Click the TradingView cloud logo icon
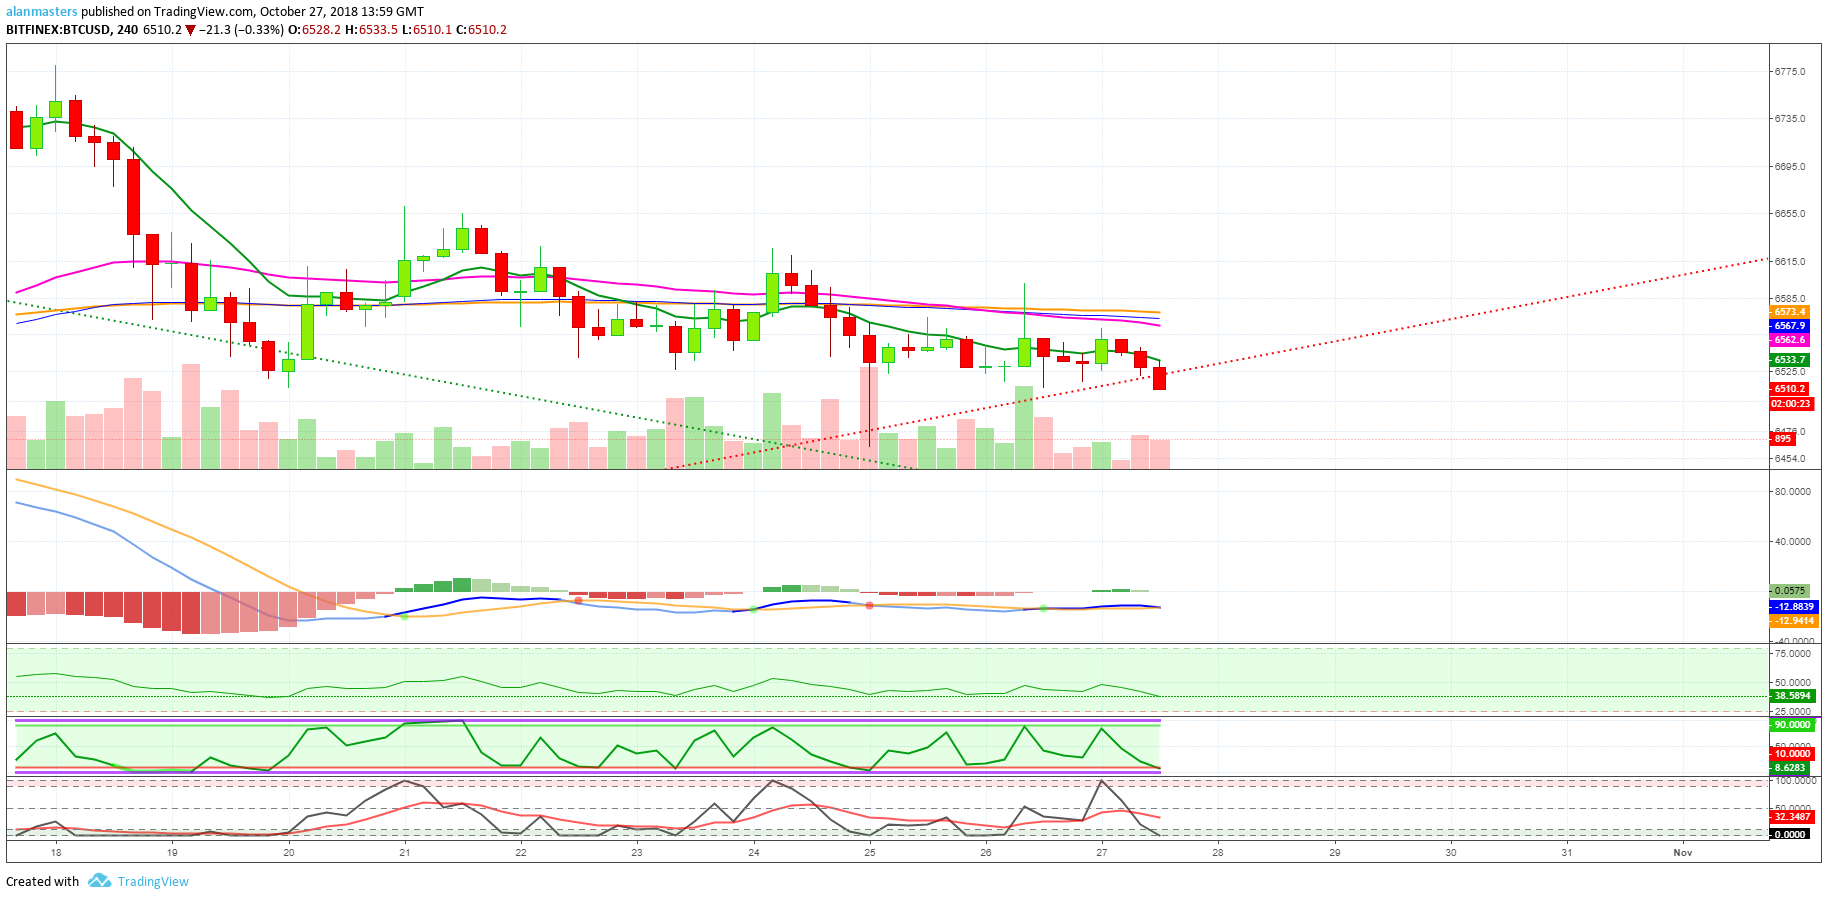The width and height of the screenshot is (1828, 899). point(99,881)
